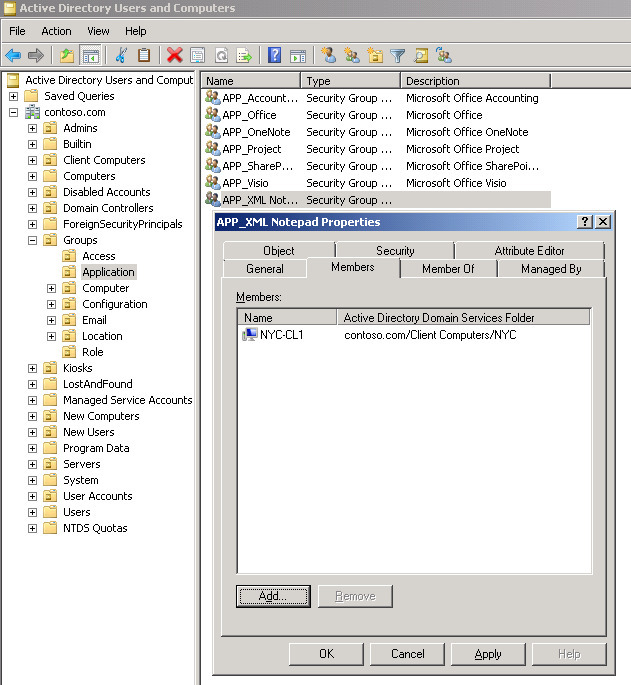Screen dimensions: 631x685
Task: Create a new user with toolbar icon
Action: [329, 55]
